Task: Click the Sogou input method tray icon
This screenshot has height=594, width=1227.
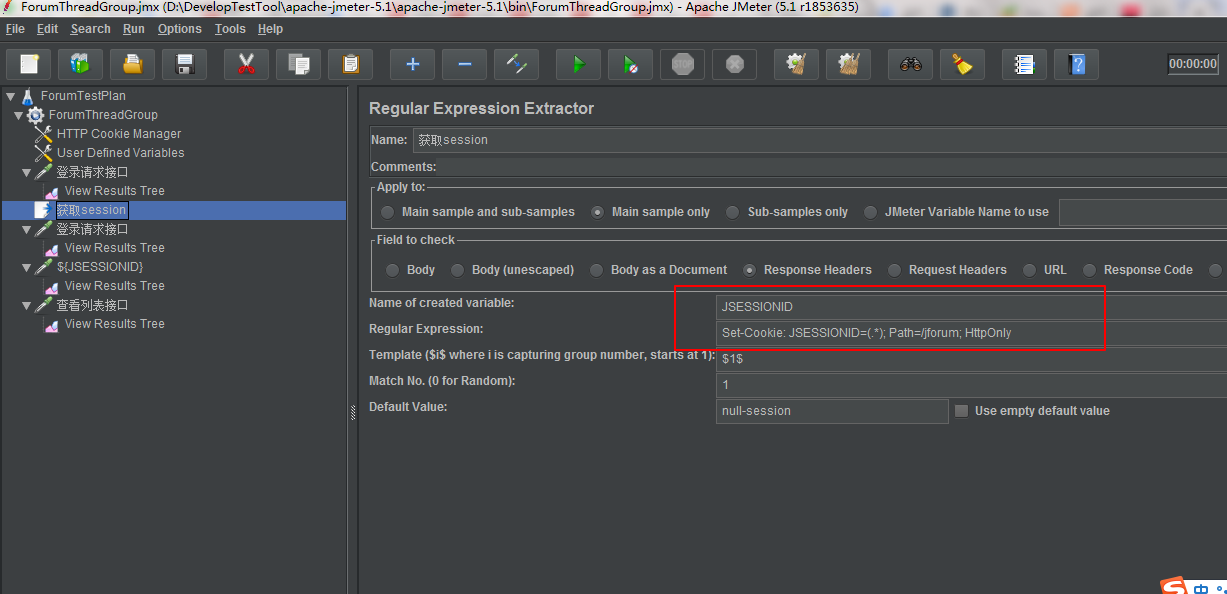Action: 1174,587
